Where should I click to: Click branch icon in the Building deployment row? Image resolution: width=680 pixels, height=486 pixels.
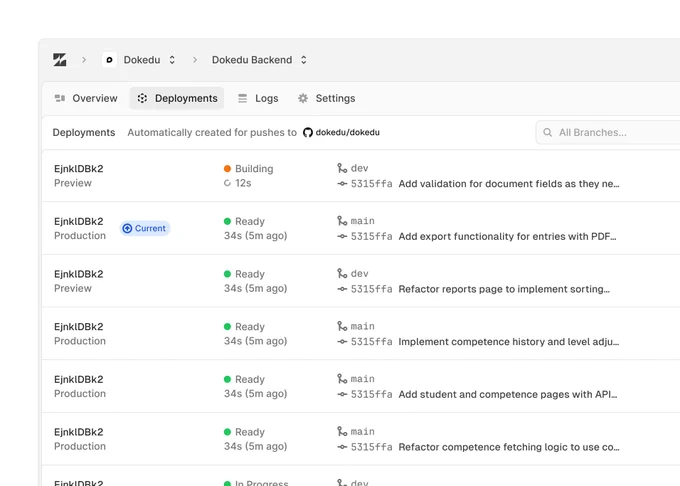tap(342, 168)
